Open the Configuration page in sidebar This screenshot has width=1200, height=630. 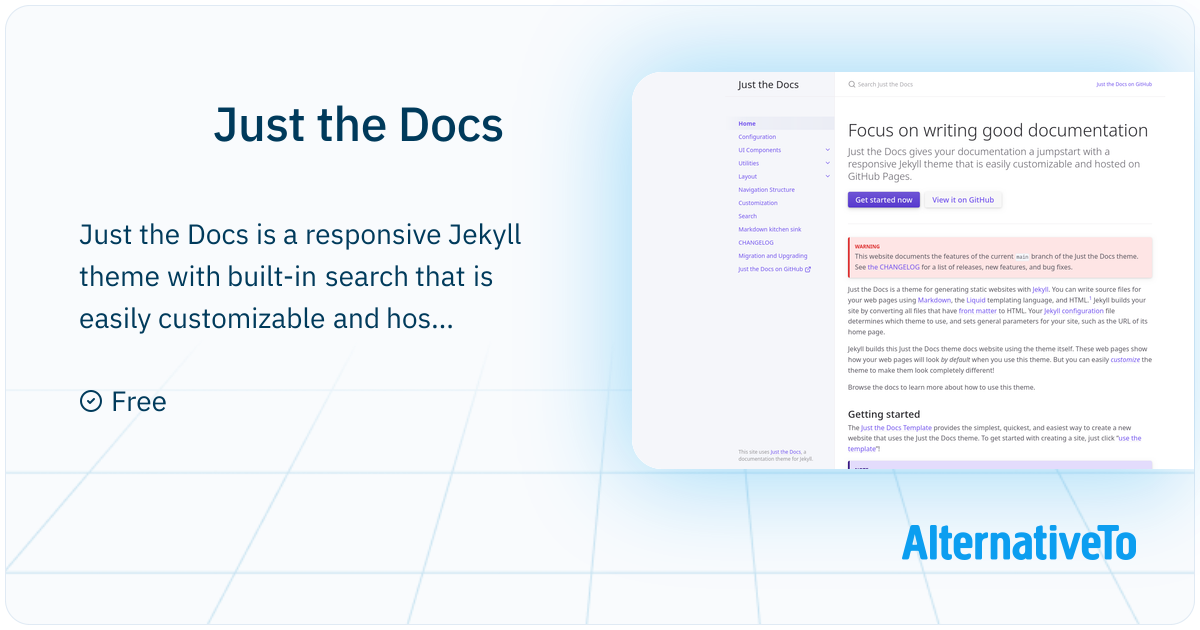coord(757,137)
